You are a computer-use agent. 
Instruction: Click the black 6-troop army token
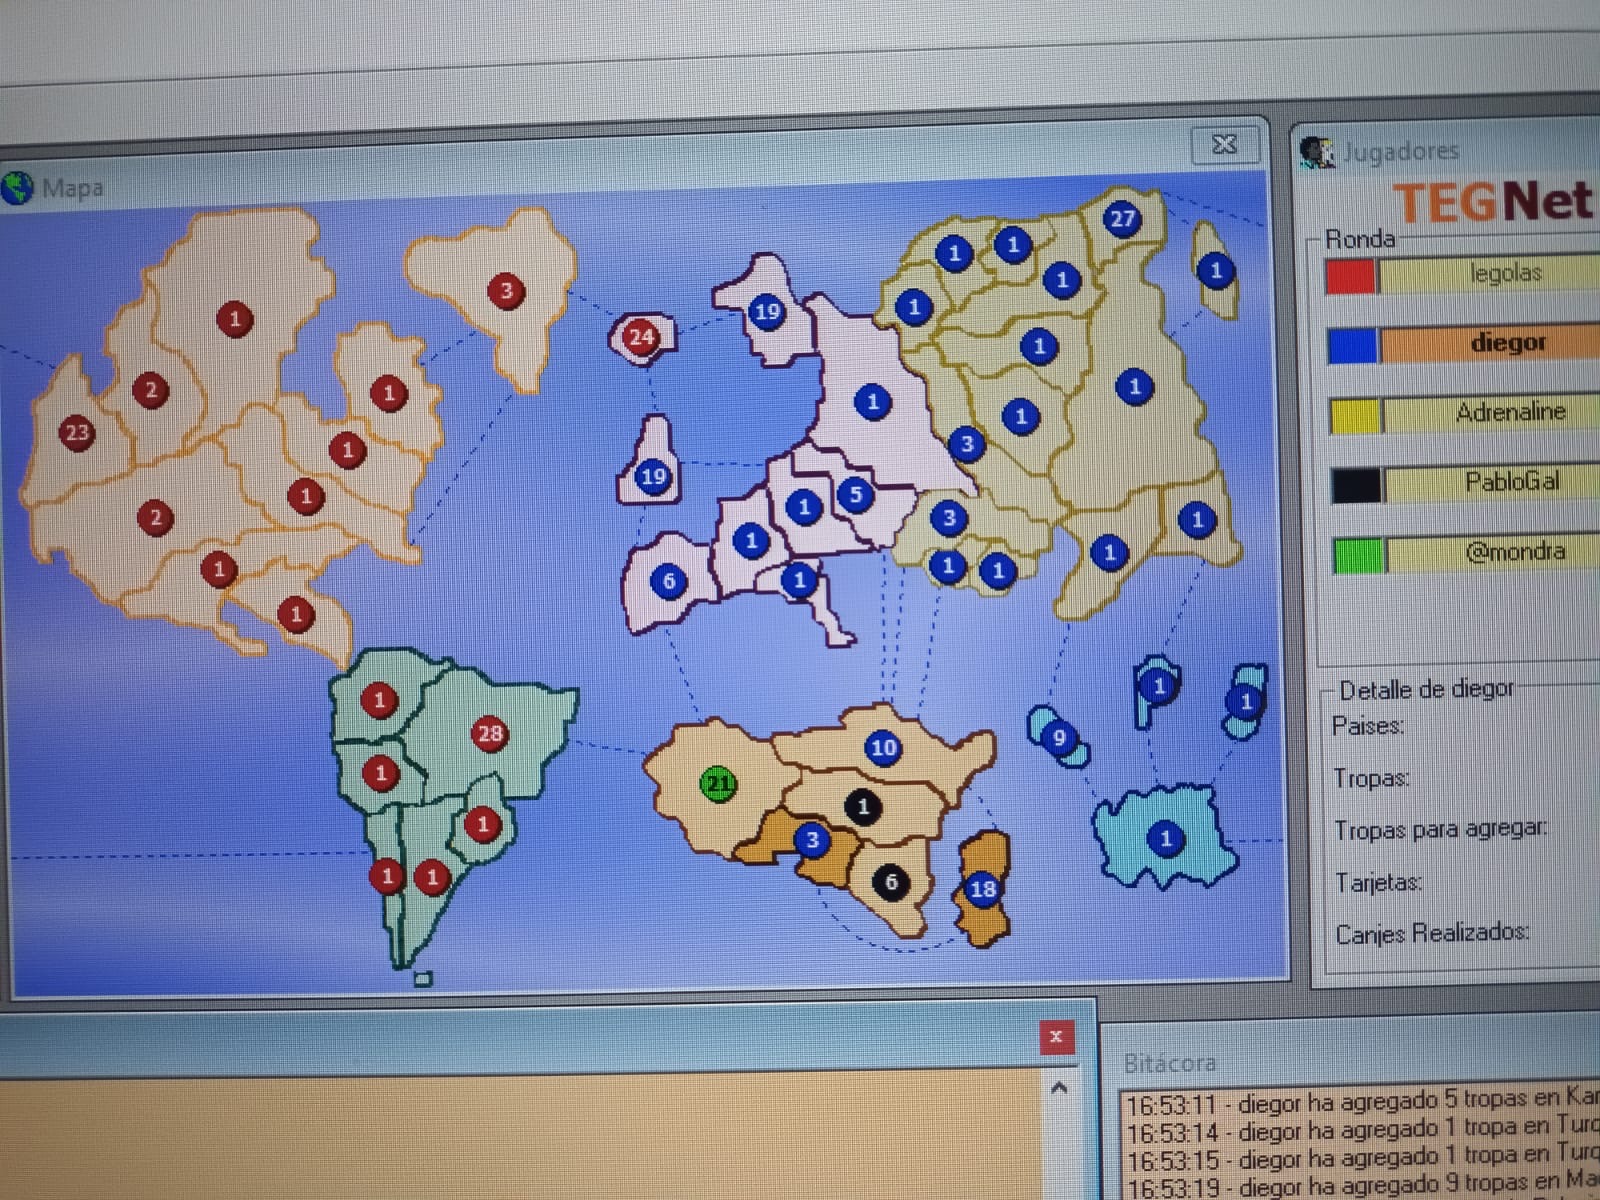(x=890, y=882)
